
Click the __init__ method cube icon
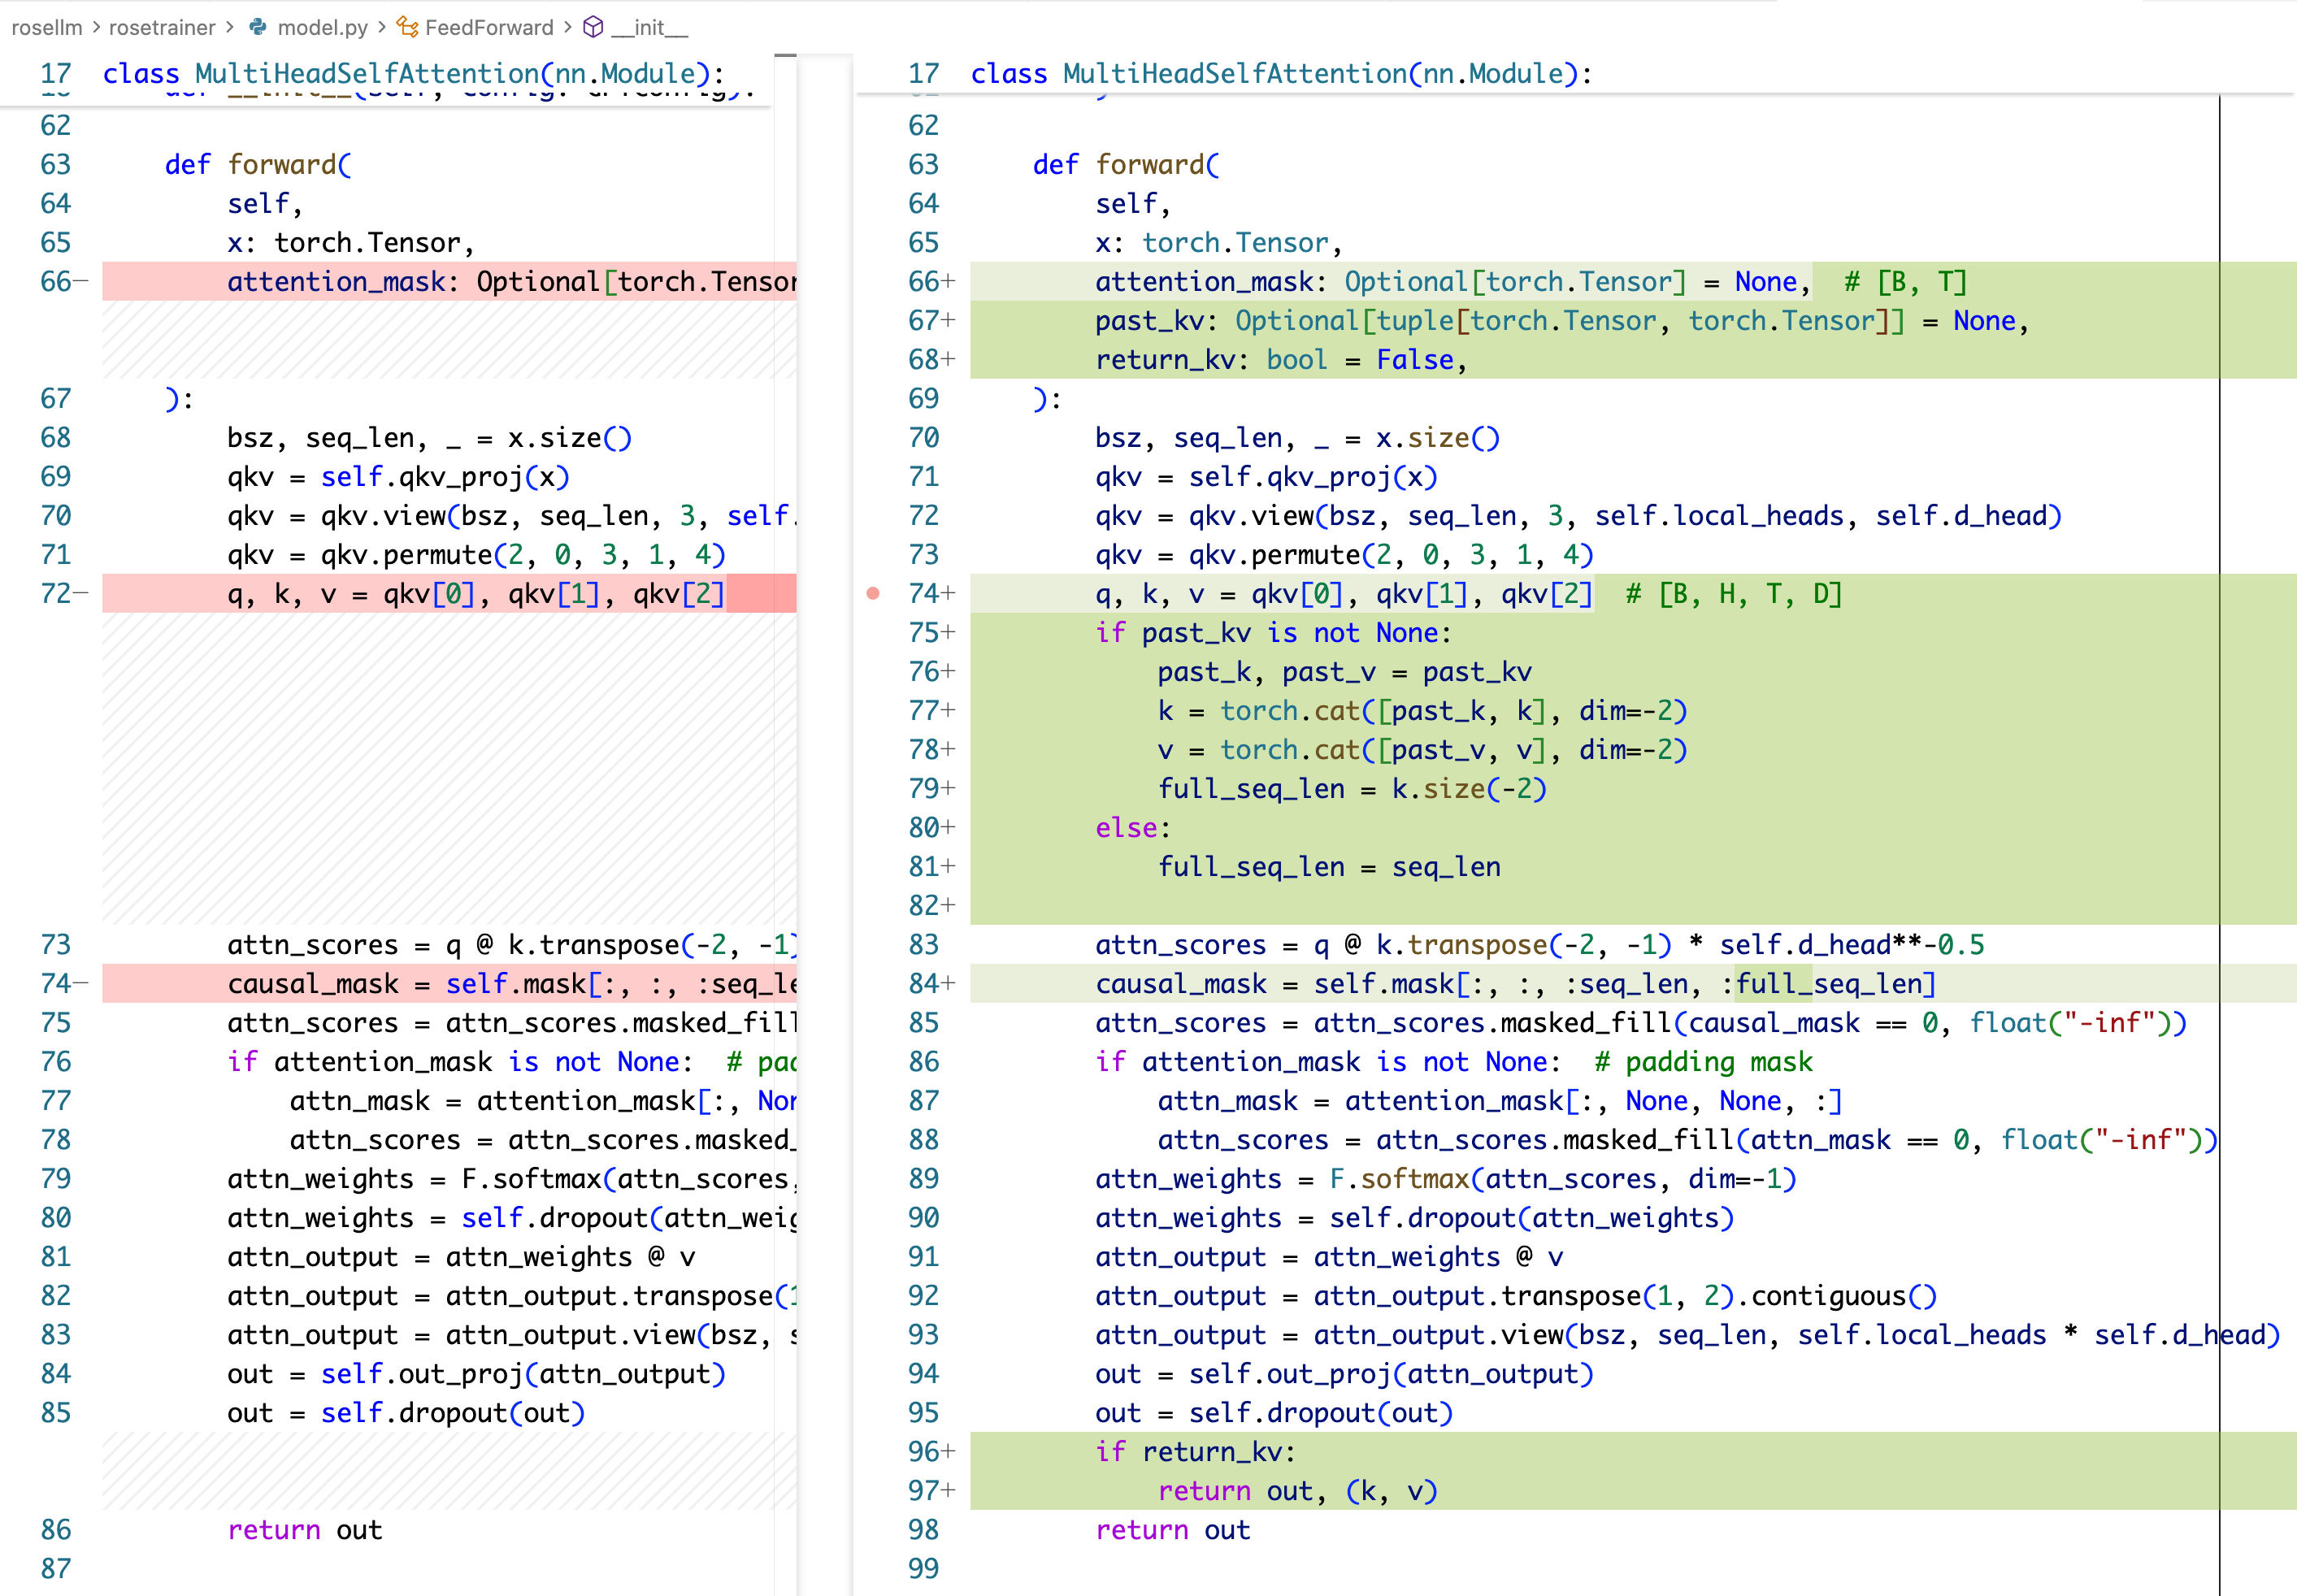click(x=593, y=27)
